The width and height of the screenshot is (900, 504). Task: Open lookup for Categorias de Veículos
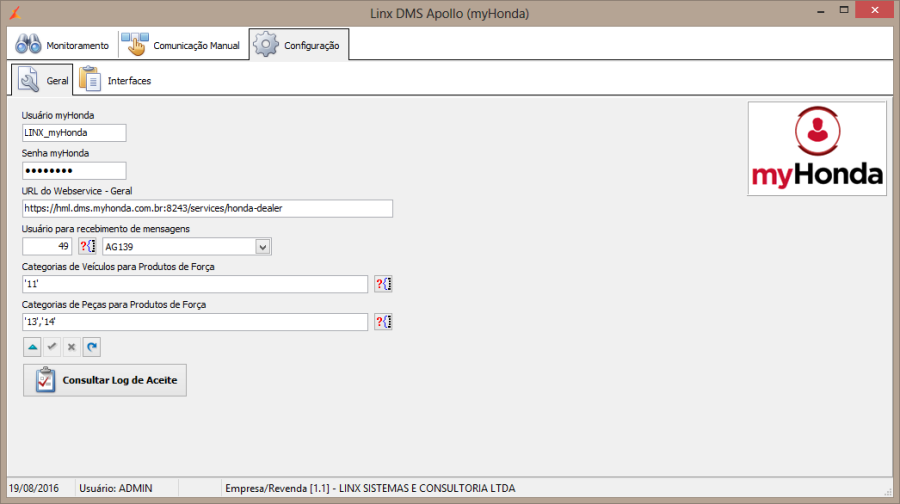pos(383,284)
